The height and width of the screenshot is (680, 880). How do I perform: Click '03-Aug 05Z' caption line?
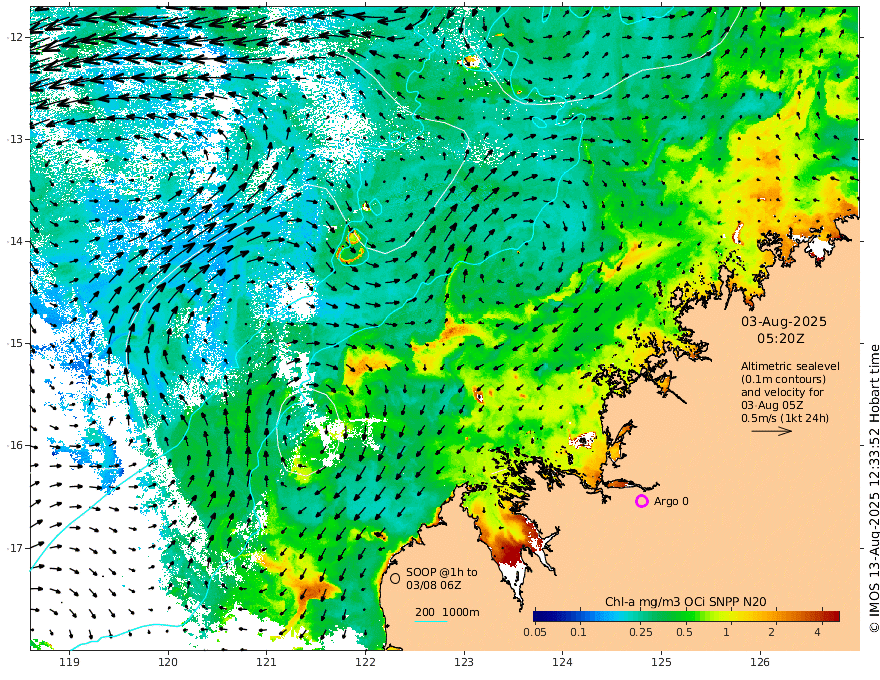(x=772, y=405)
